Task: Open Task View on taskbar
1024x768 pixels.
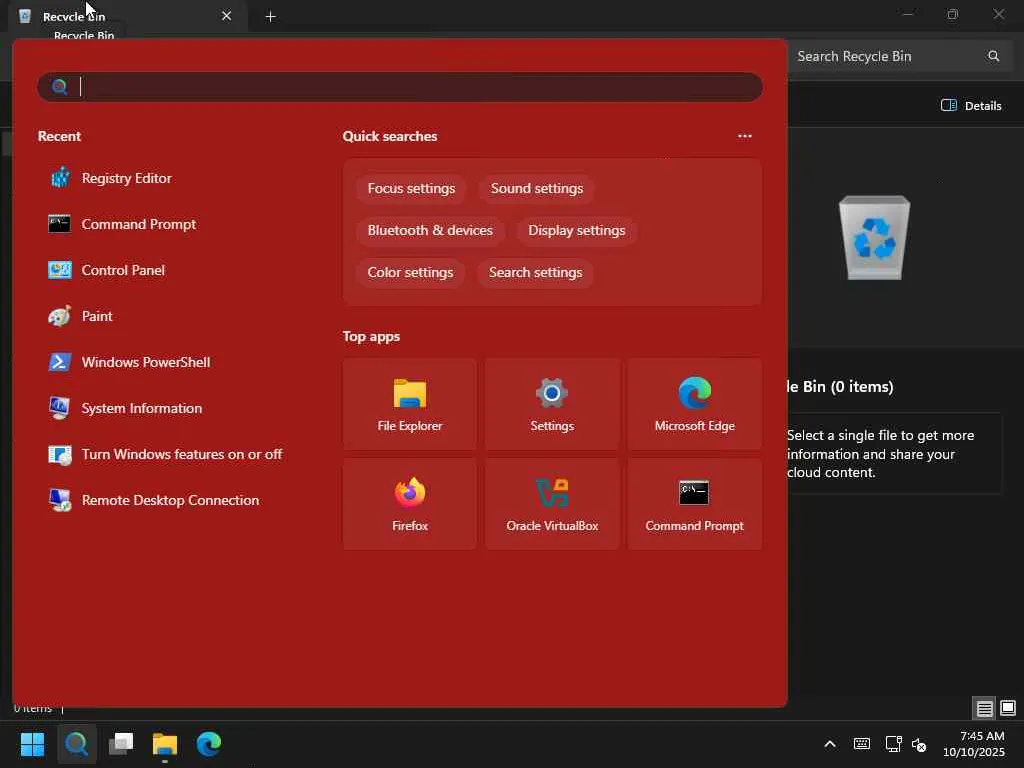Action: tap(121, 744)
